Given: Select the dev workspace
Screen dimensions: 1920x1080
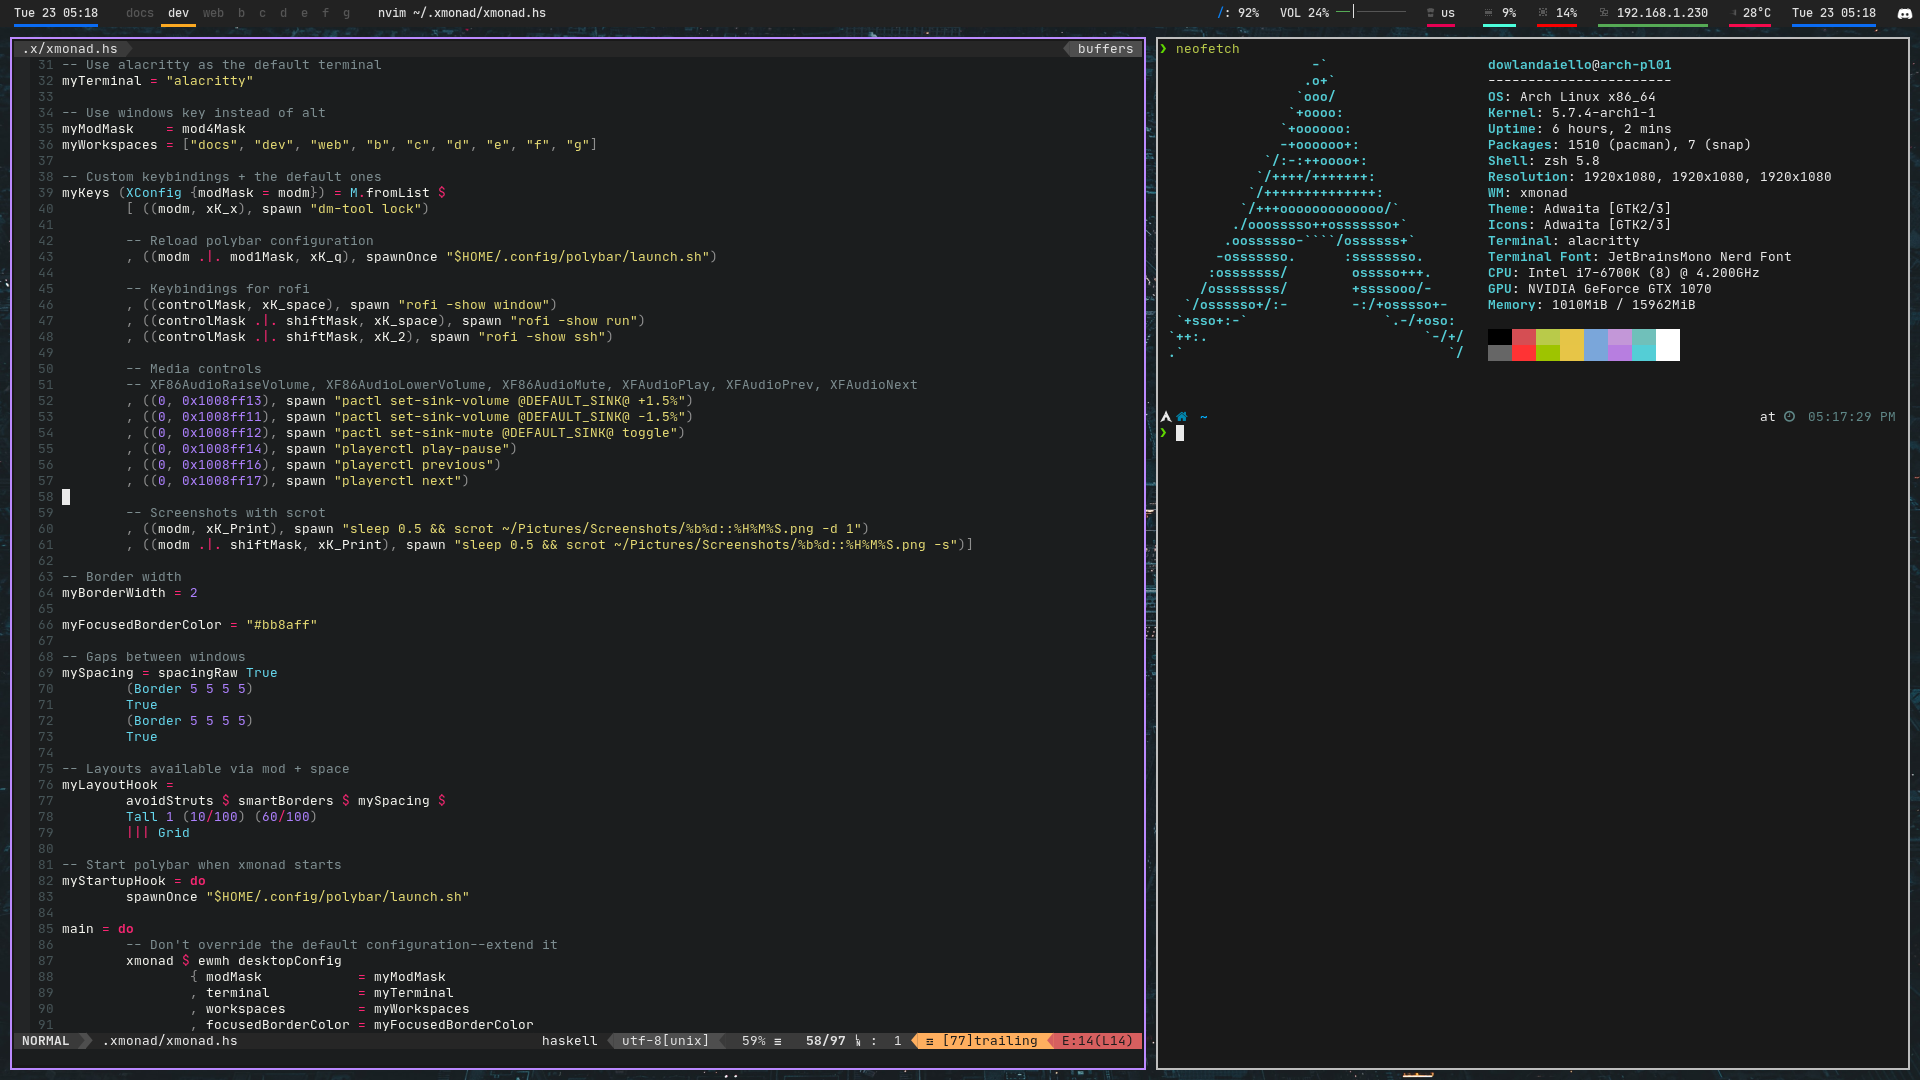Looking at the screenshot, I should [x=178, y=13].
